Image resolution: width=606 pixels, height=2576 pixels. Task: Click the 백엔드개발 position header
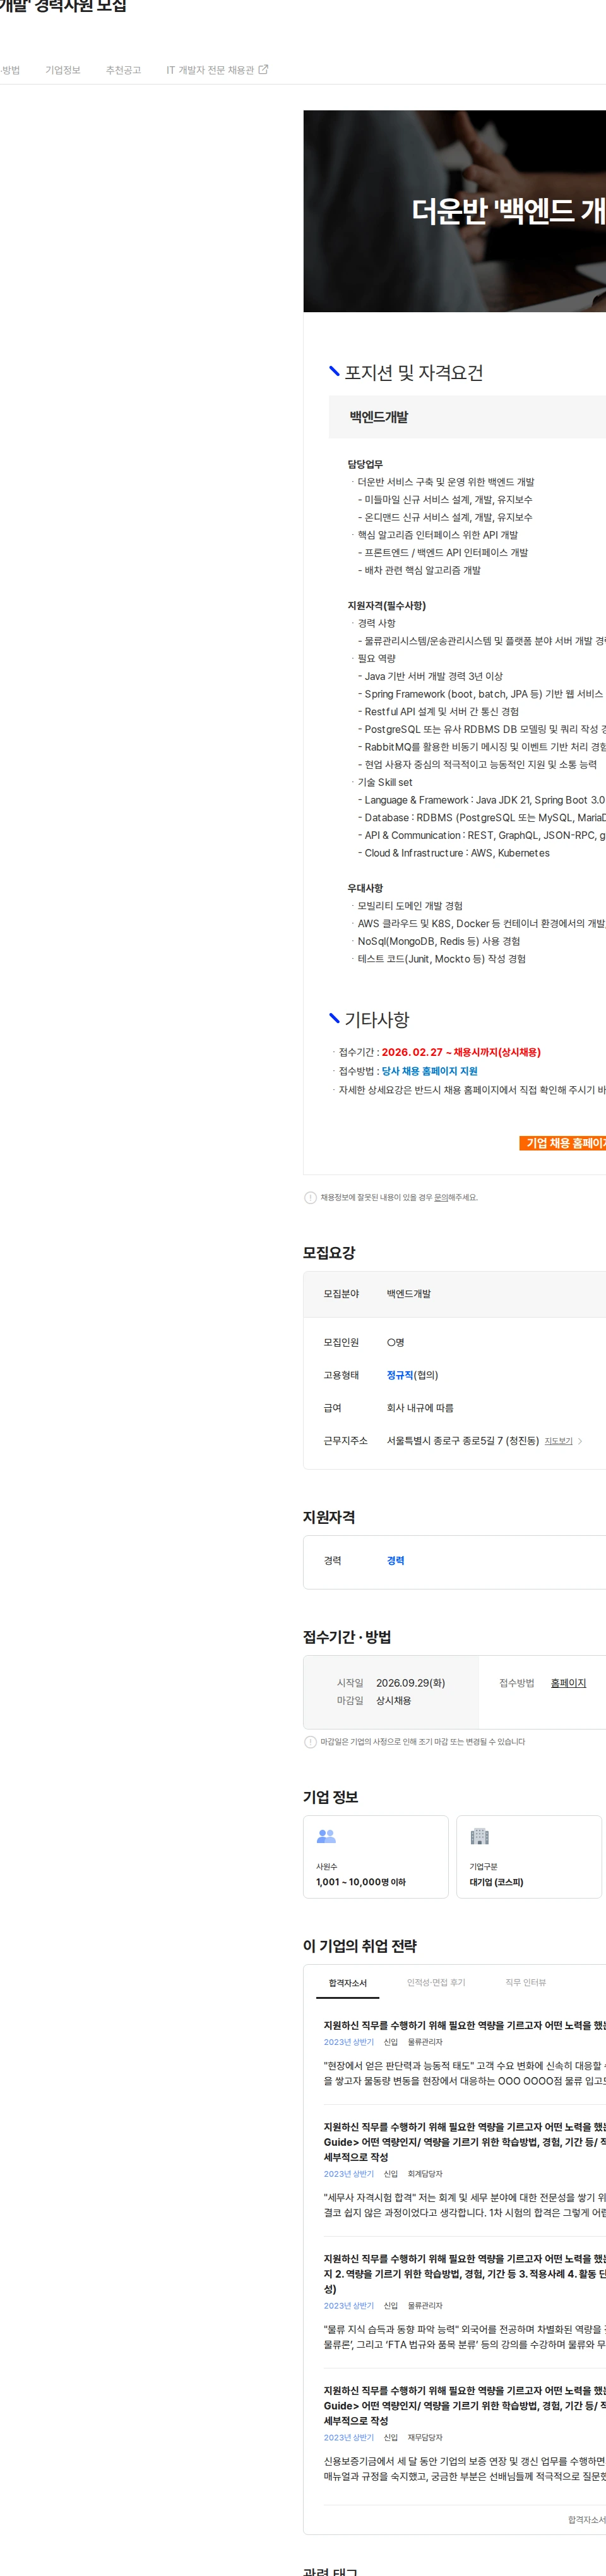tap(379, 417)
